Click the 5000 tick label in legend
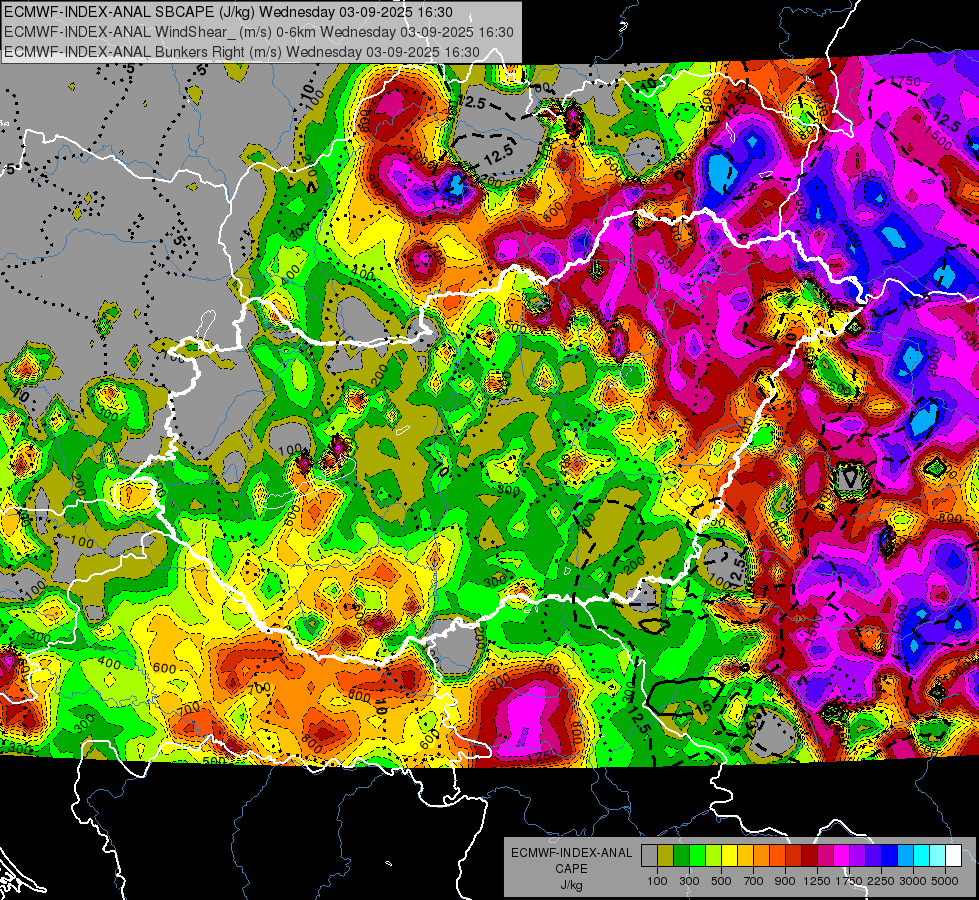The width and height of the screenshot is (979, 900). click(945, 881)
